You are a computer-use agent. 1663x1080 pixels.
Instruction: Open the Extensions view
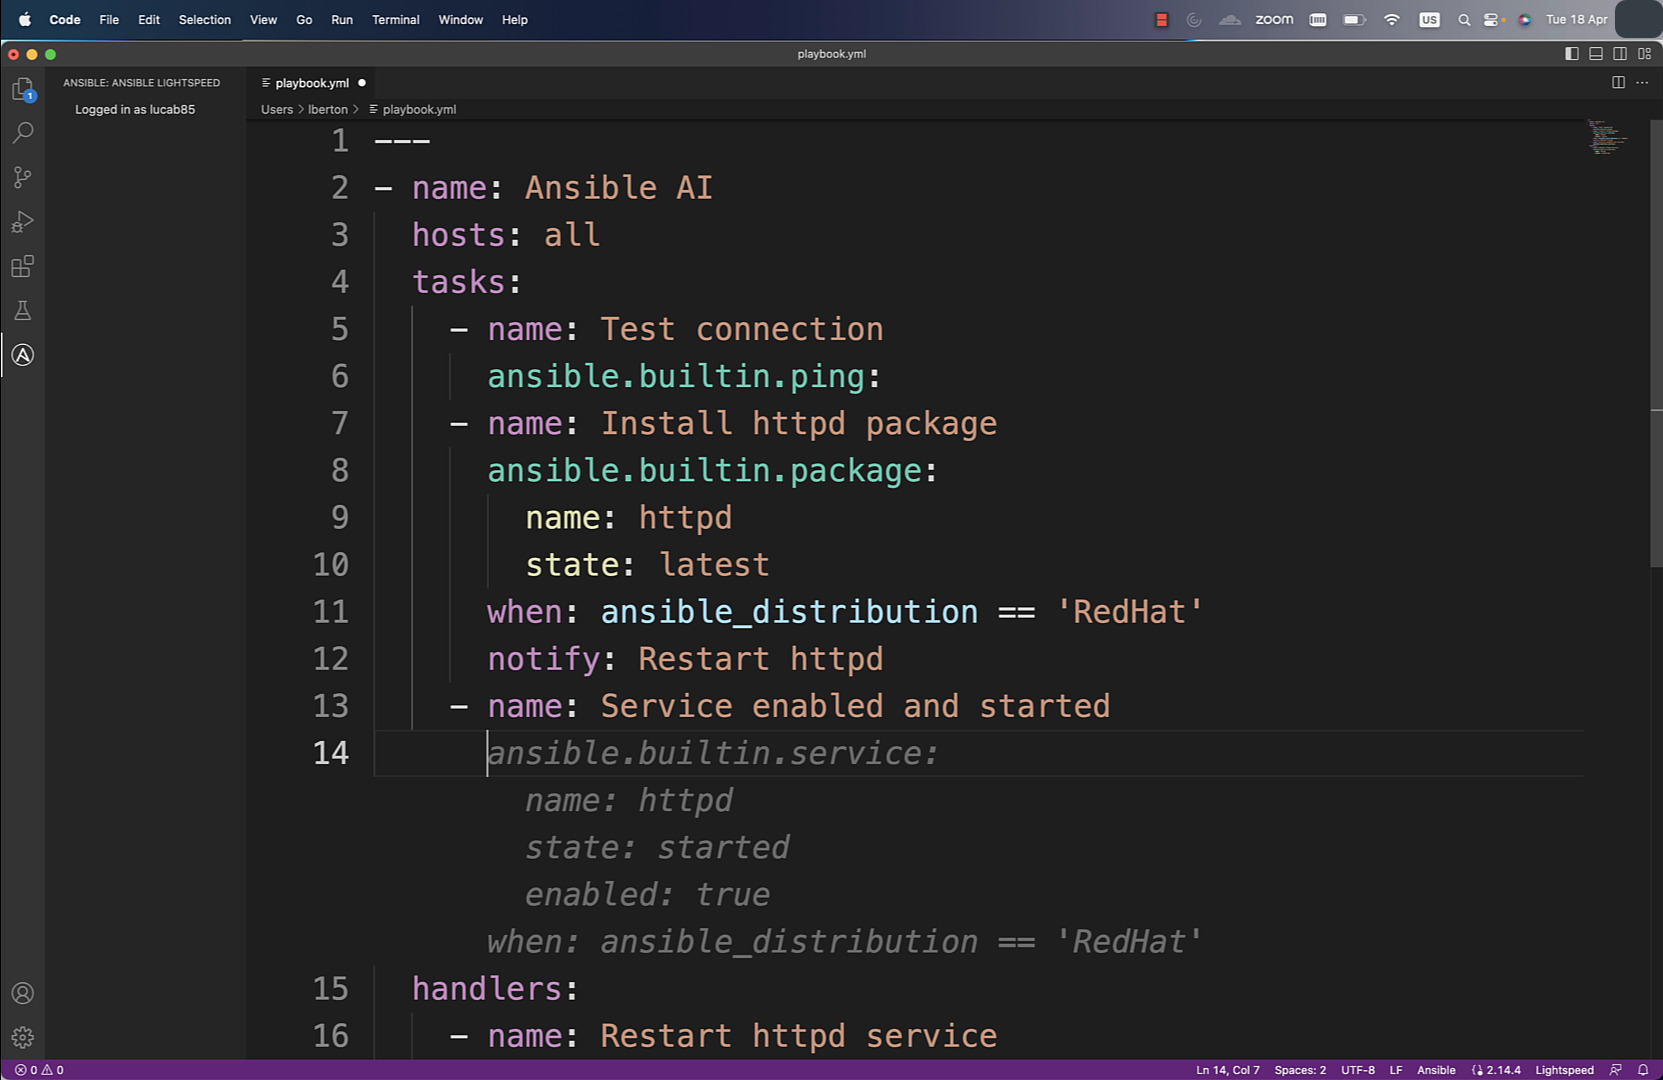click(23, 266)
